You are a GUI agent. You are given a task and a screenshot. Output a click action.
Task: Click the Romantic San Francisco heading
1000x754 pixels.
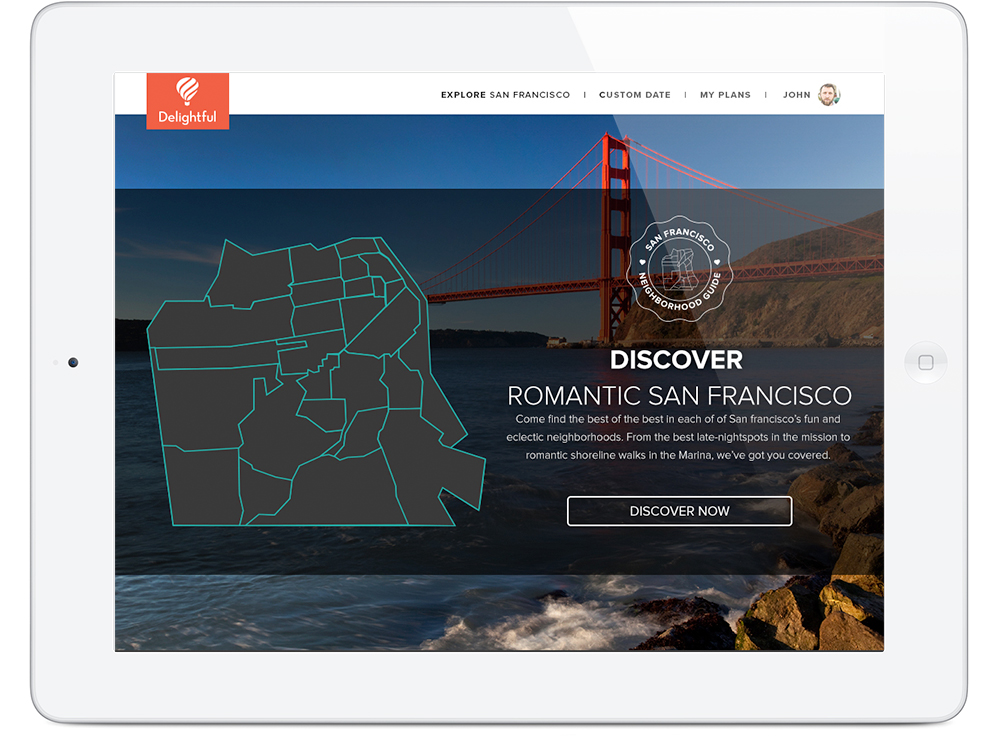point(679,395)
